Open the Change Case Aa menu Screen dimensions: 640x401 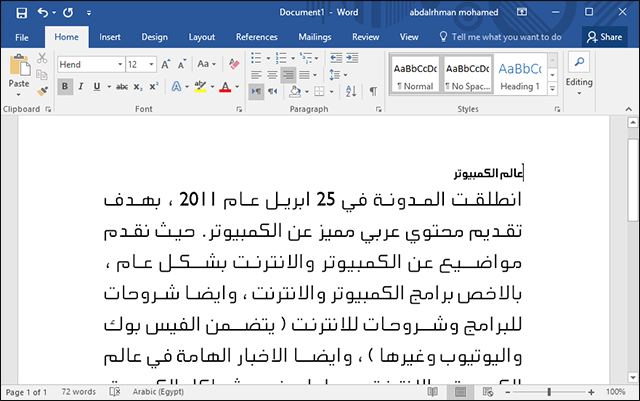[206, 64]
